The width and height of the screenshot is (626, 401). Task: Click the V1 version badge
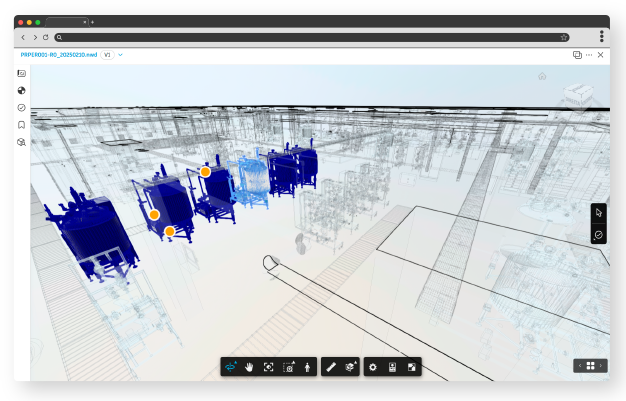pos(107,55)
